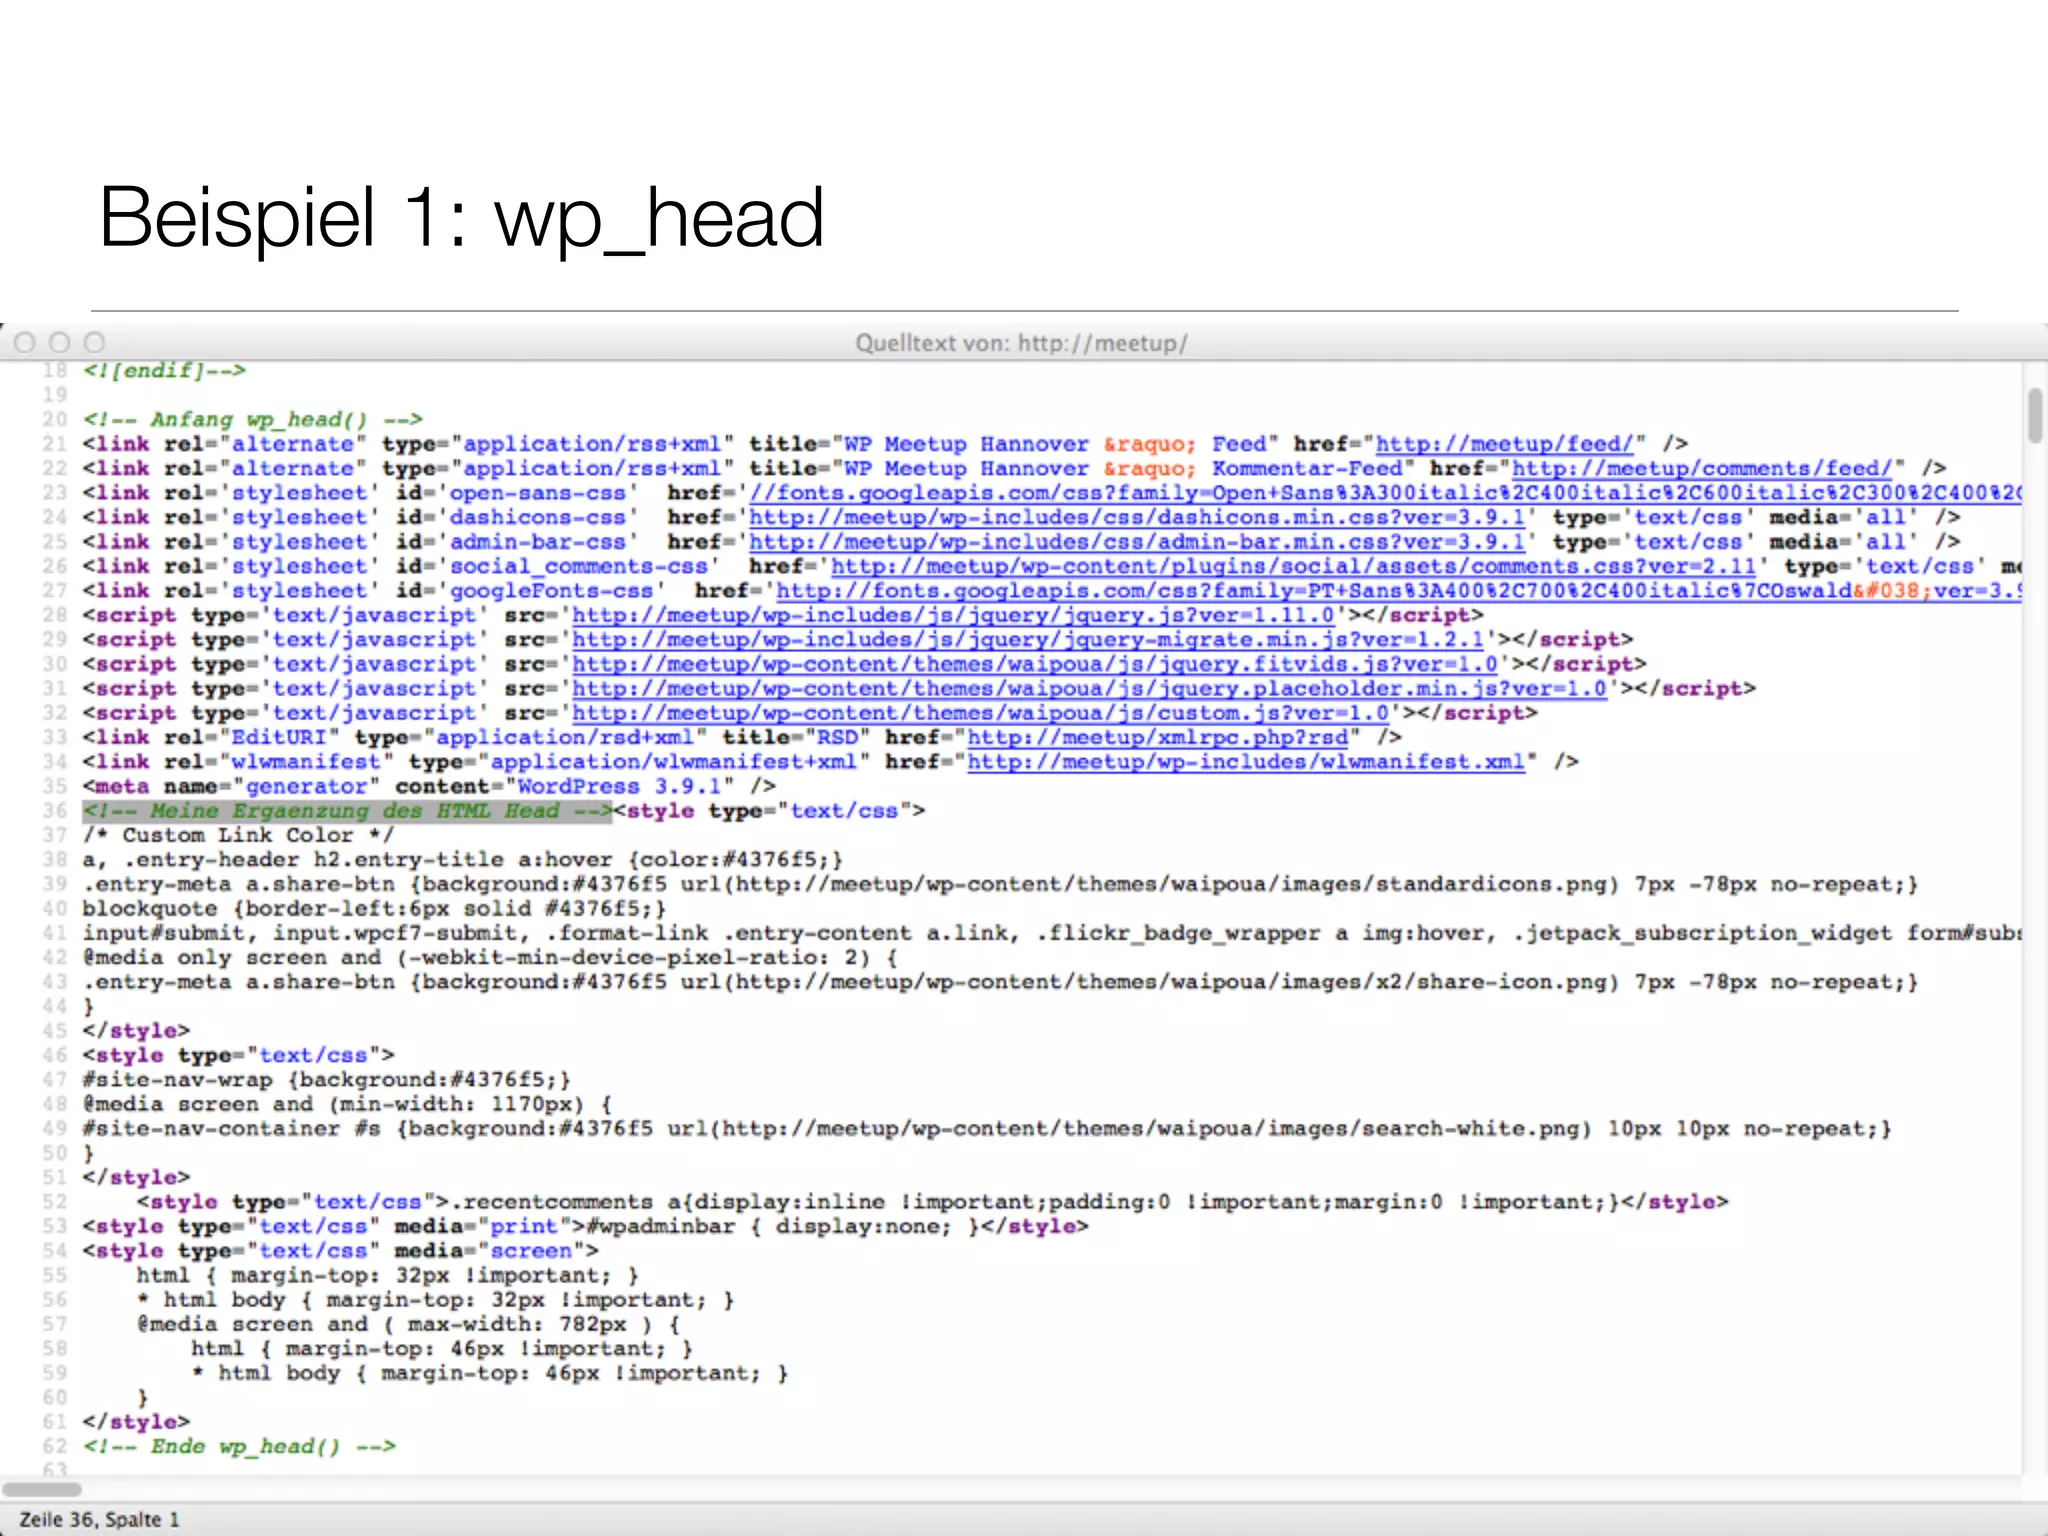Click the 'Beispiel 1: wp_head' slide heading
This screenshot has height=1536, width=2048.
pos(462,218)
